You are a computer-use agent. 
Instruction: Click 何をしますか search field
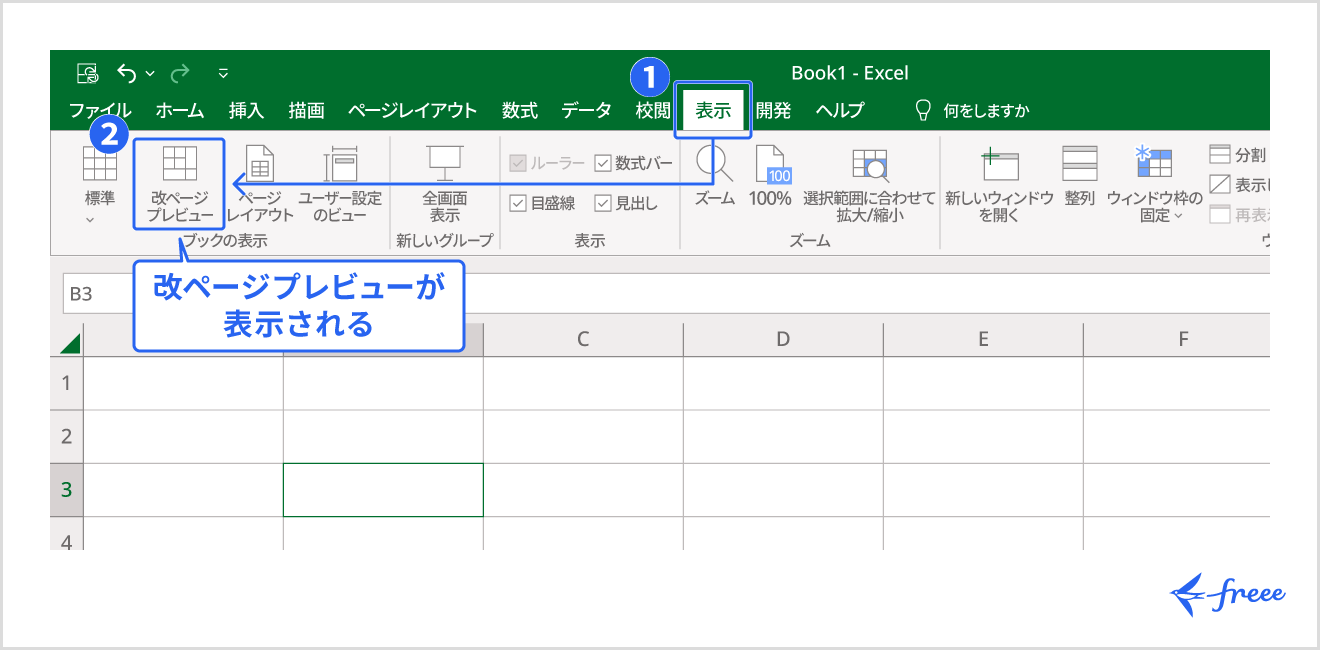pyautogui.click(x=987, y=110)
